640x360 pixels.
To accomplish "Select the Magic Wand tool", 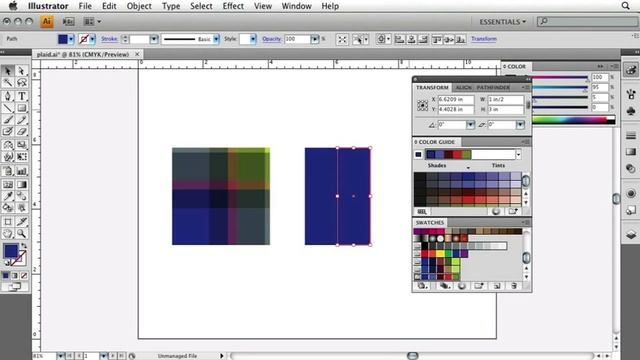I will [x=8, y=83].
